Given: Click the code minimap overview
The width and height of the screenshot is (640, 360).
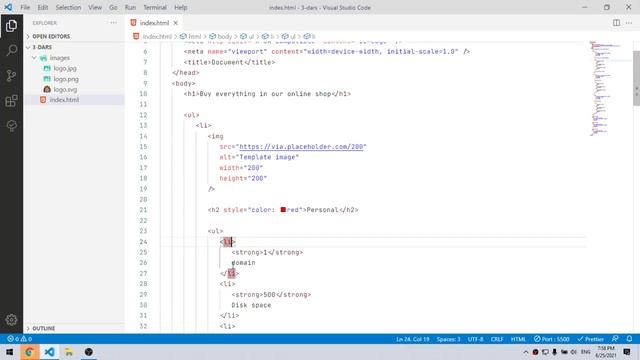Looking at the screenshot, I should coord(609,88).
